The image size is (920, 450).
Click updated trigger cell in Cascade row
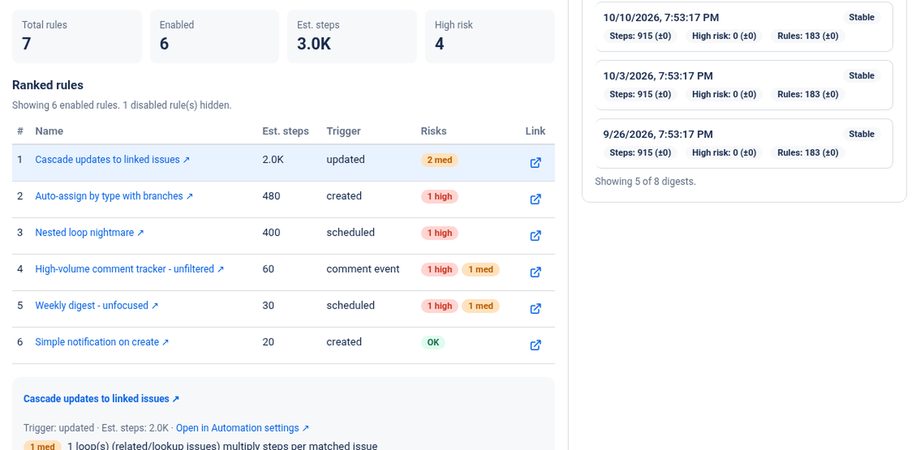tap(346, 160)
